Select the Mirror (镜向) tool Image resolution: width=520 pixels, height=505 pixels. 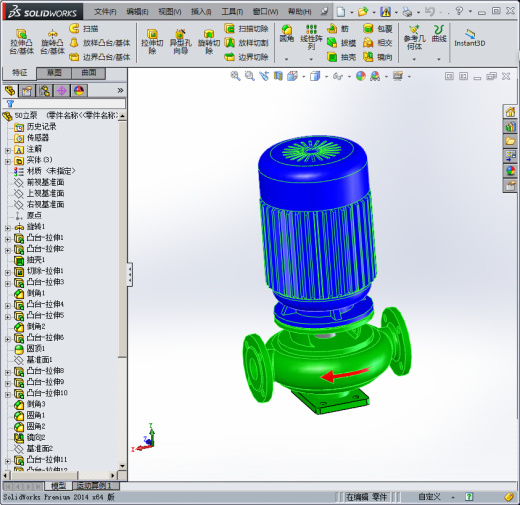(377, 57)
